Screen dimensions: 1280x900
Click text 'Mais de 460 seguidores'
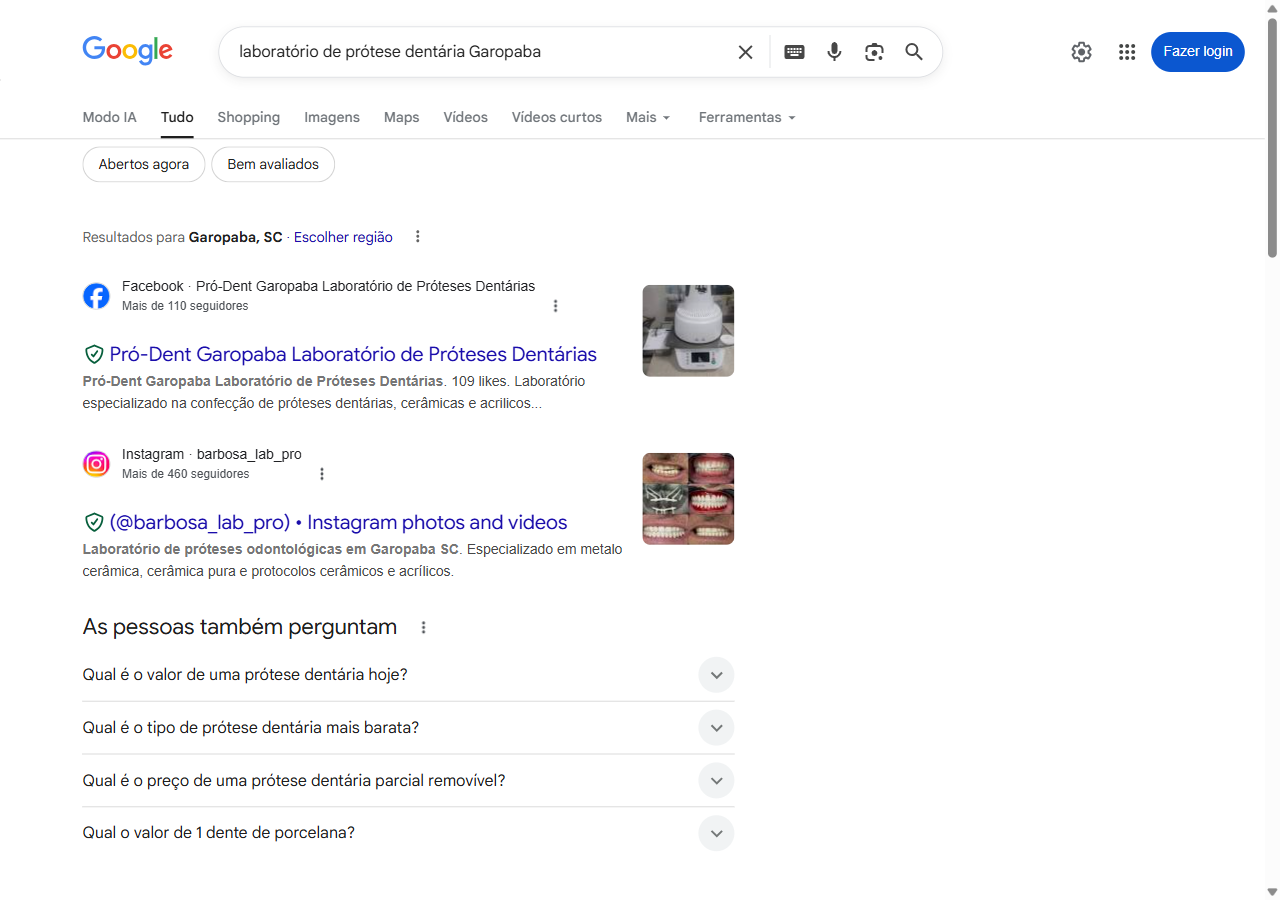coord(185,474)
